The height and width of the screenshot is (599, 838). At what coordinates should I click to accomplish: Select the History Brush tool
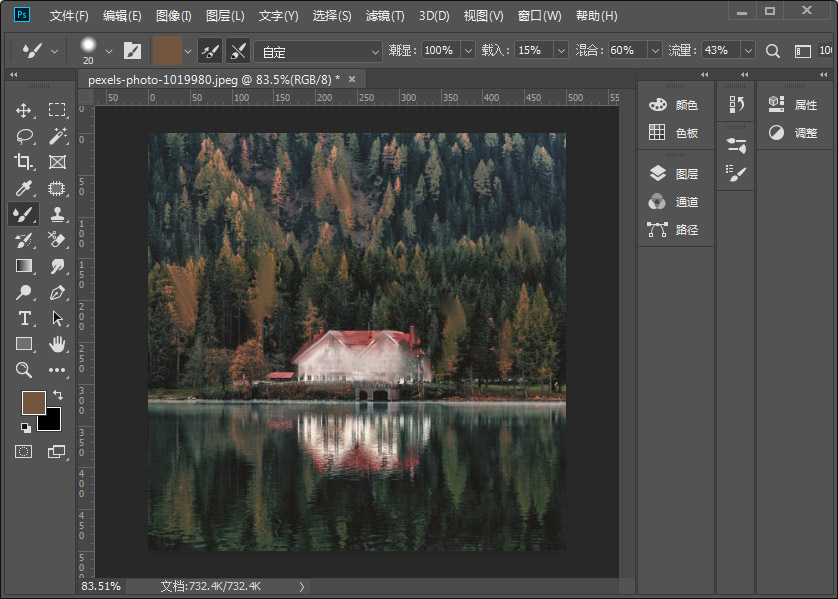click(x=24, y=240)
